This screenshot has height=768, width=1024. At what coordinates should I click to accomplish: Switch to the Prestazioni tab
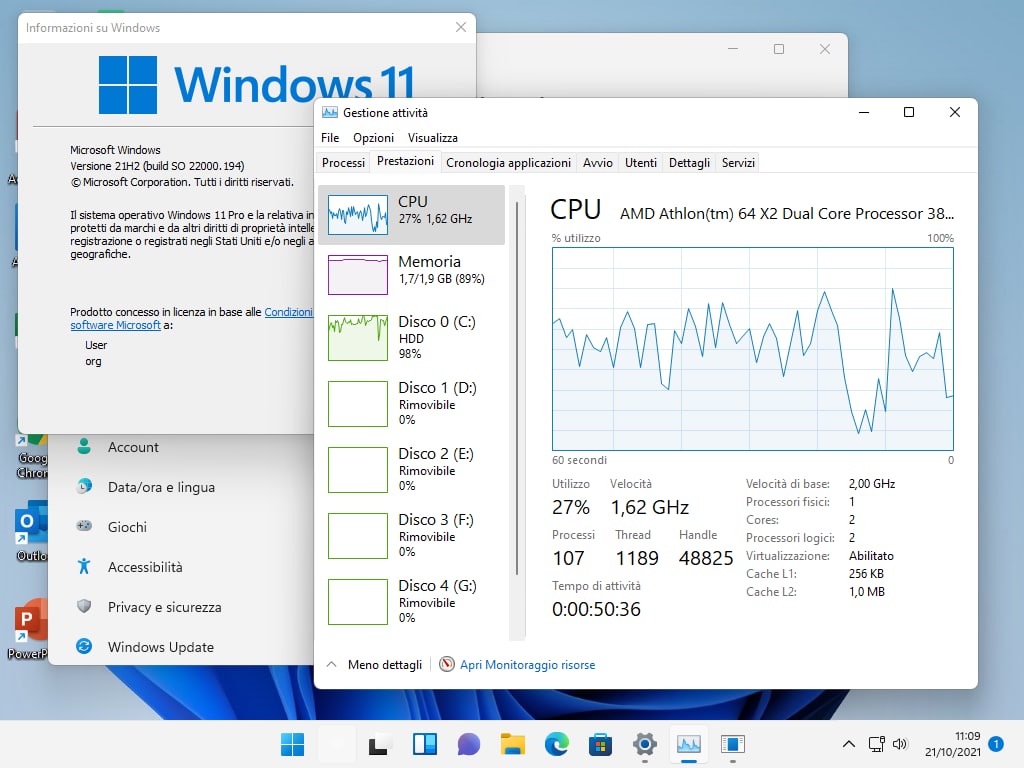pos(405,161)
